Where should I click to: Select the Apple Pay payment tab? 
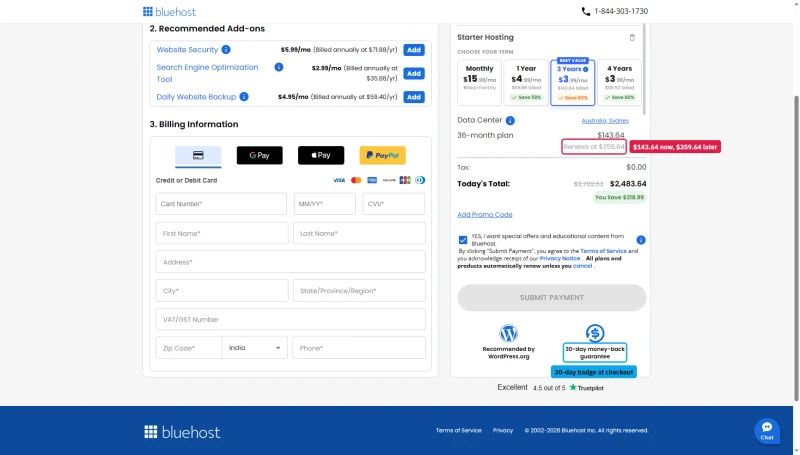321,155
